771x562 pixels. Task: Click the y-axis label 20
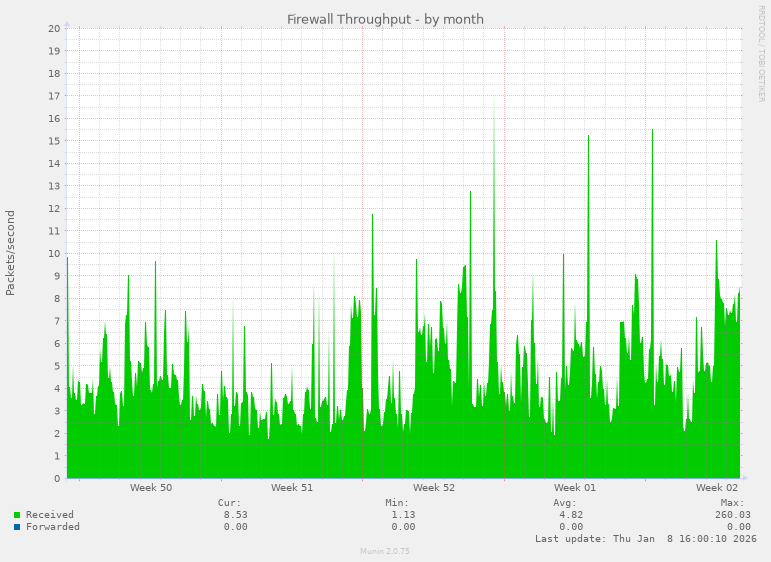coord(54,29)
